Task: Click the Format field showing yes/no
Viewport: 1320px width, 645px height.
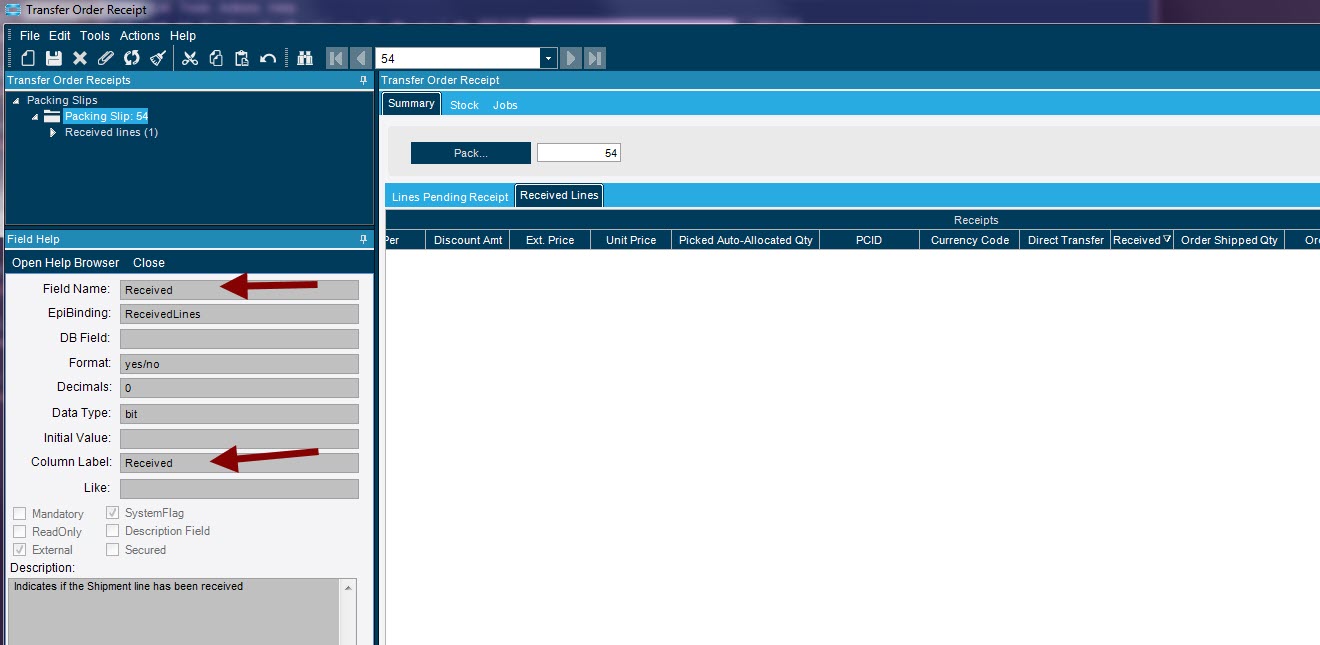Action: click(239, 364)
